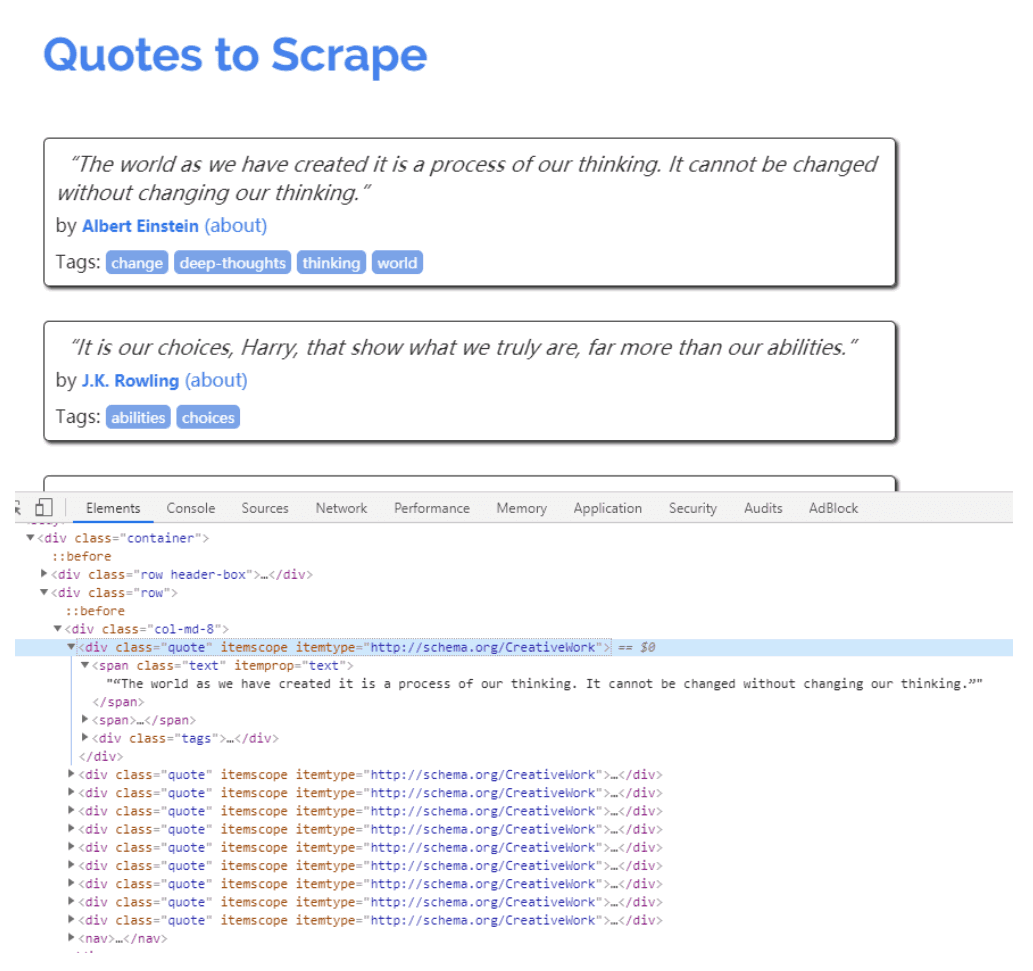Follow the (about) link next to J.K. Rowling
The image size is (1033, 971).
pyautogui.click(x=216, y=380)
